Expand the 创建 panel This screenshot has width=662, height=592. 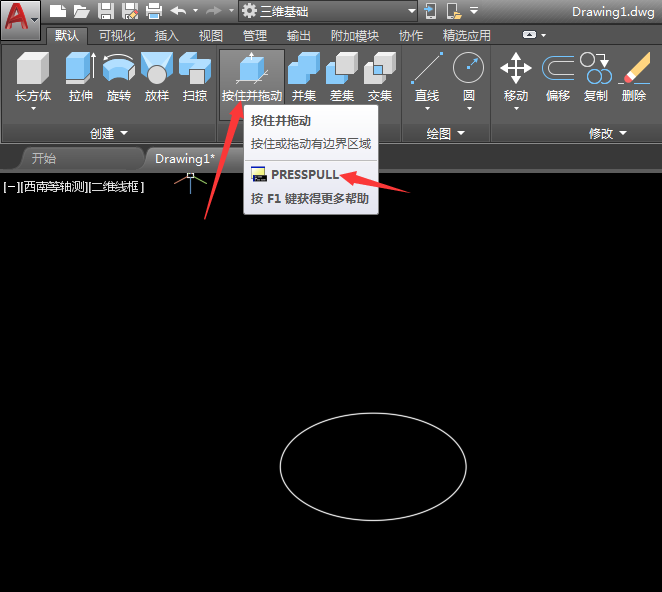click(109, 133)
